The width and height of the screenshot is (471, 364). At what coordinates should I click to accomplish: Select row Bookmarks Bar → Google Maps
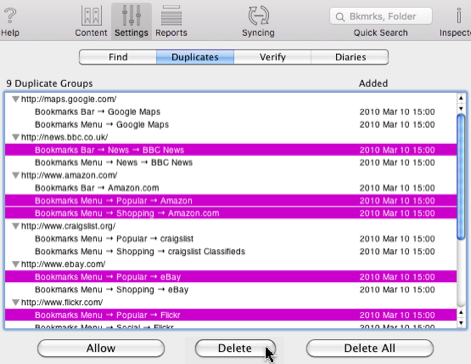(x=231, y=112)
